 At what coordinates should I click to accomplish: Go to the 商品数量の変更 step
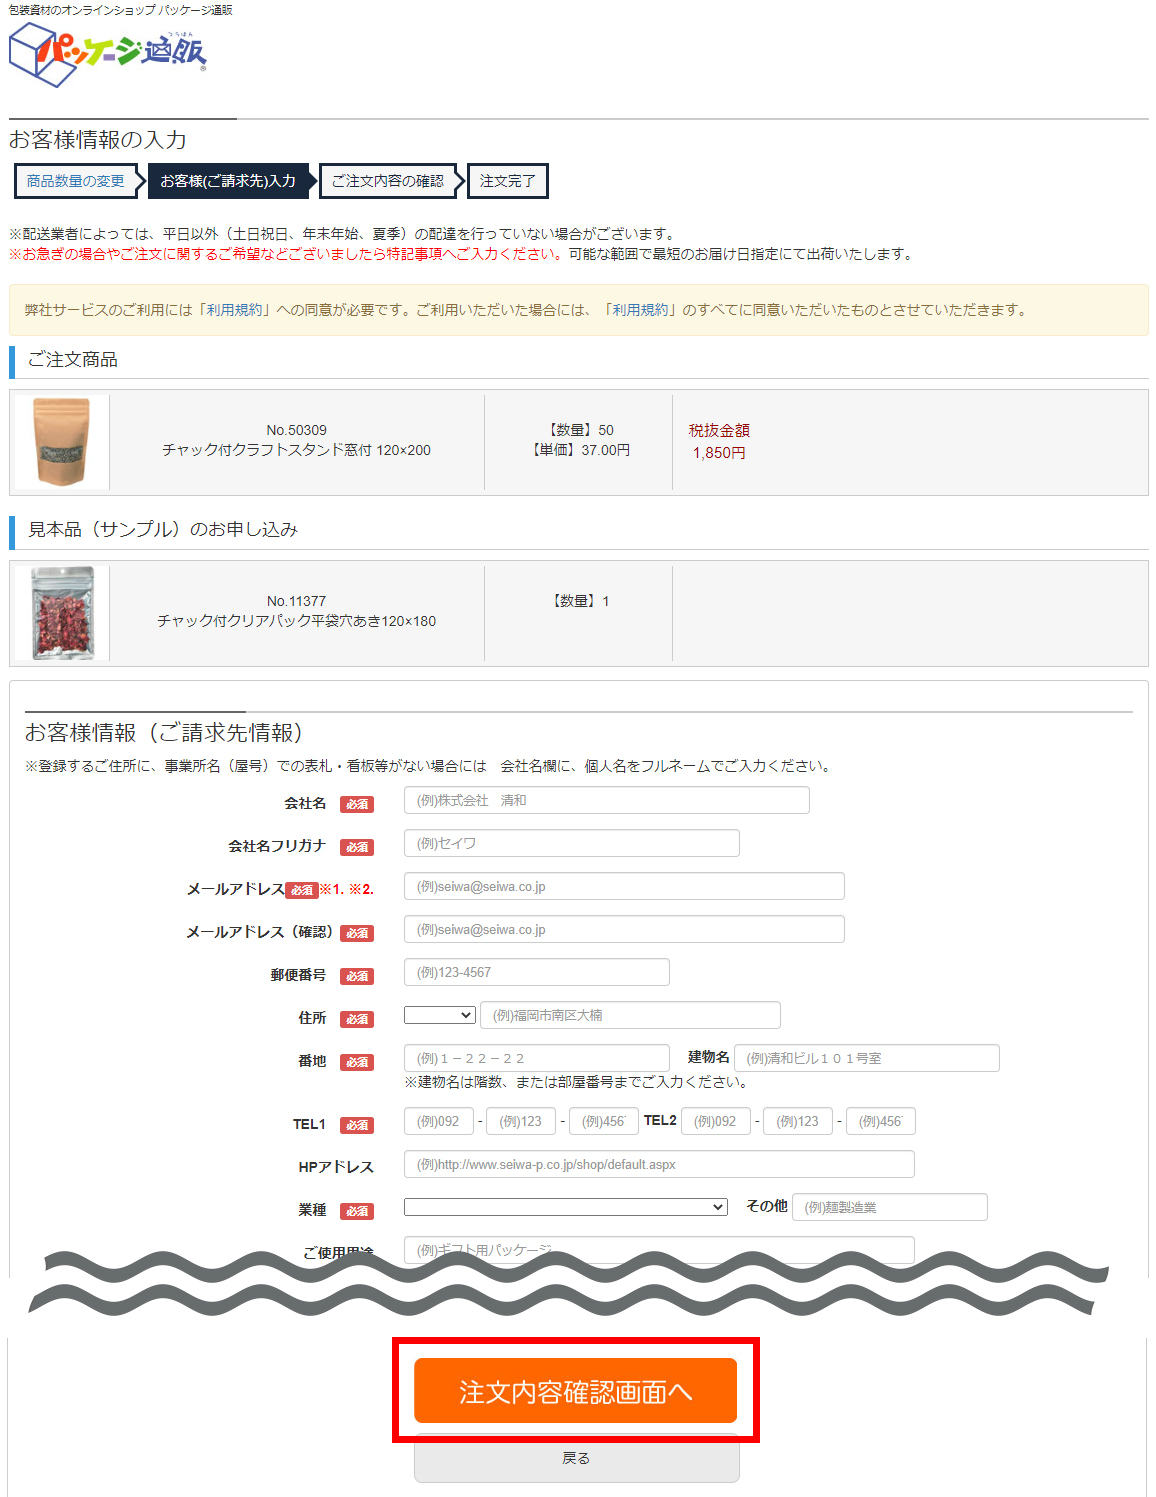(75, 181)
